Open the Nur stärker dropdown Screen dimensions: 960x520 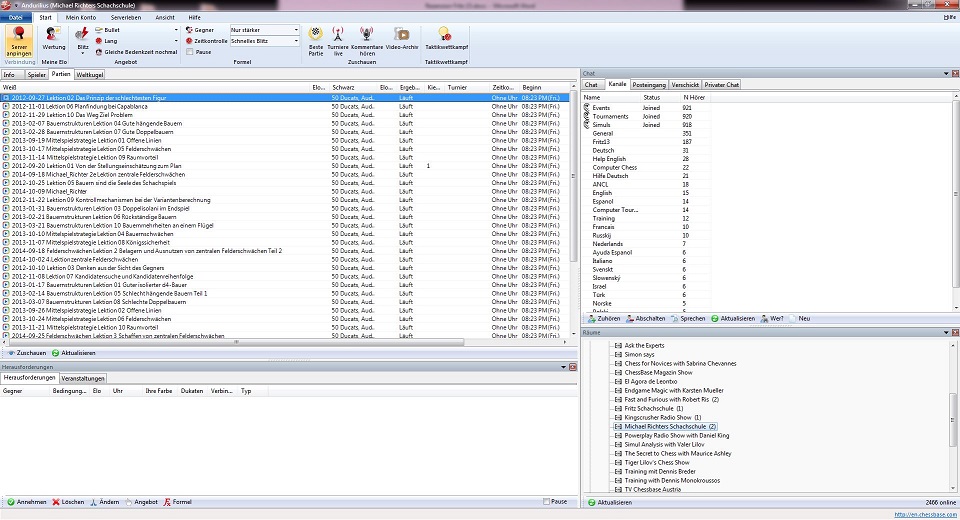(x=264, y=30)
